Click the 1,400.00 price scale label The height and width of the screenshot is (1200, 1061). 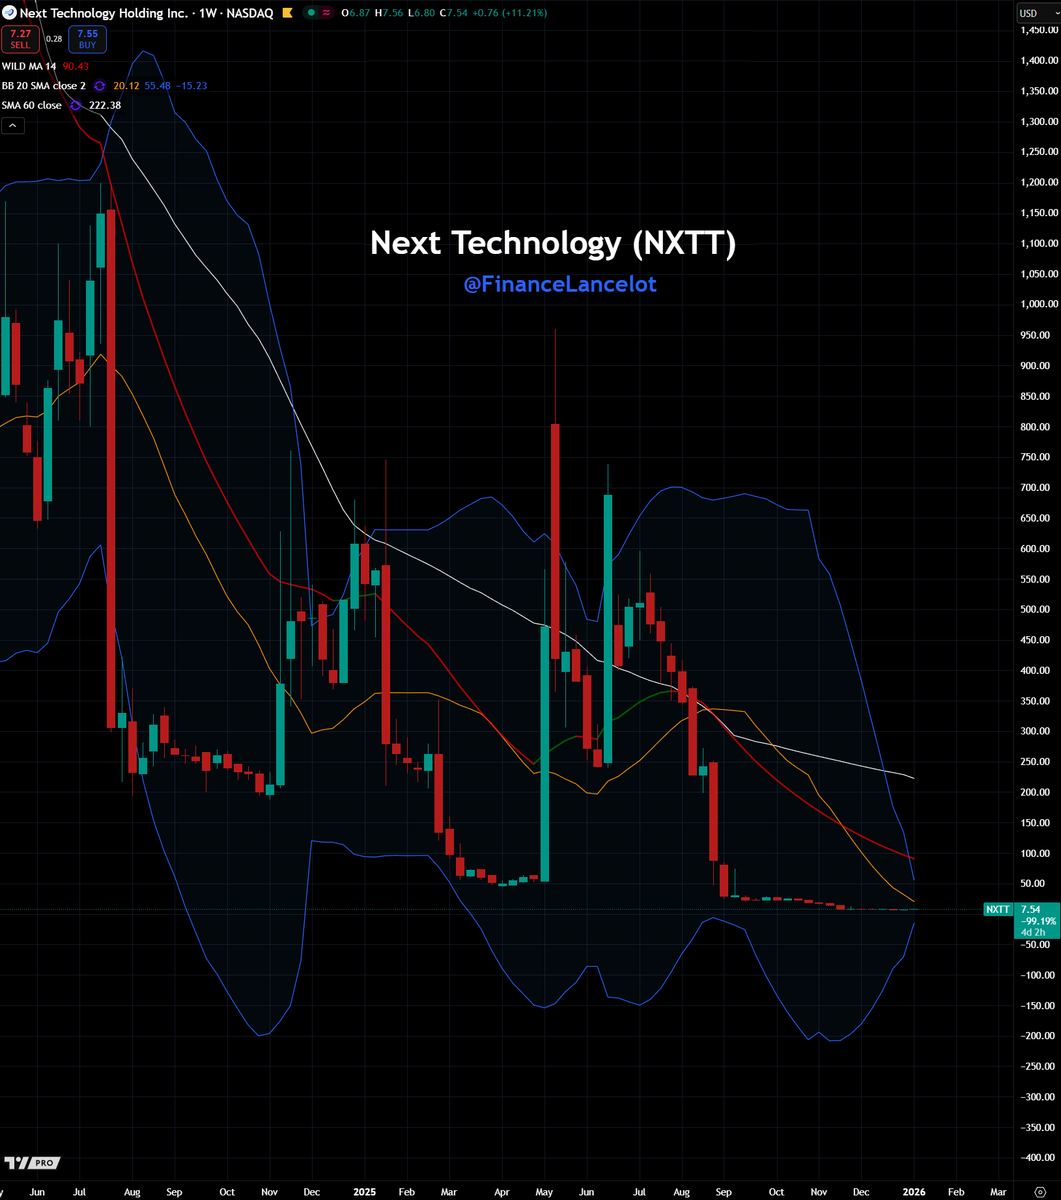point(1038,60)
